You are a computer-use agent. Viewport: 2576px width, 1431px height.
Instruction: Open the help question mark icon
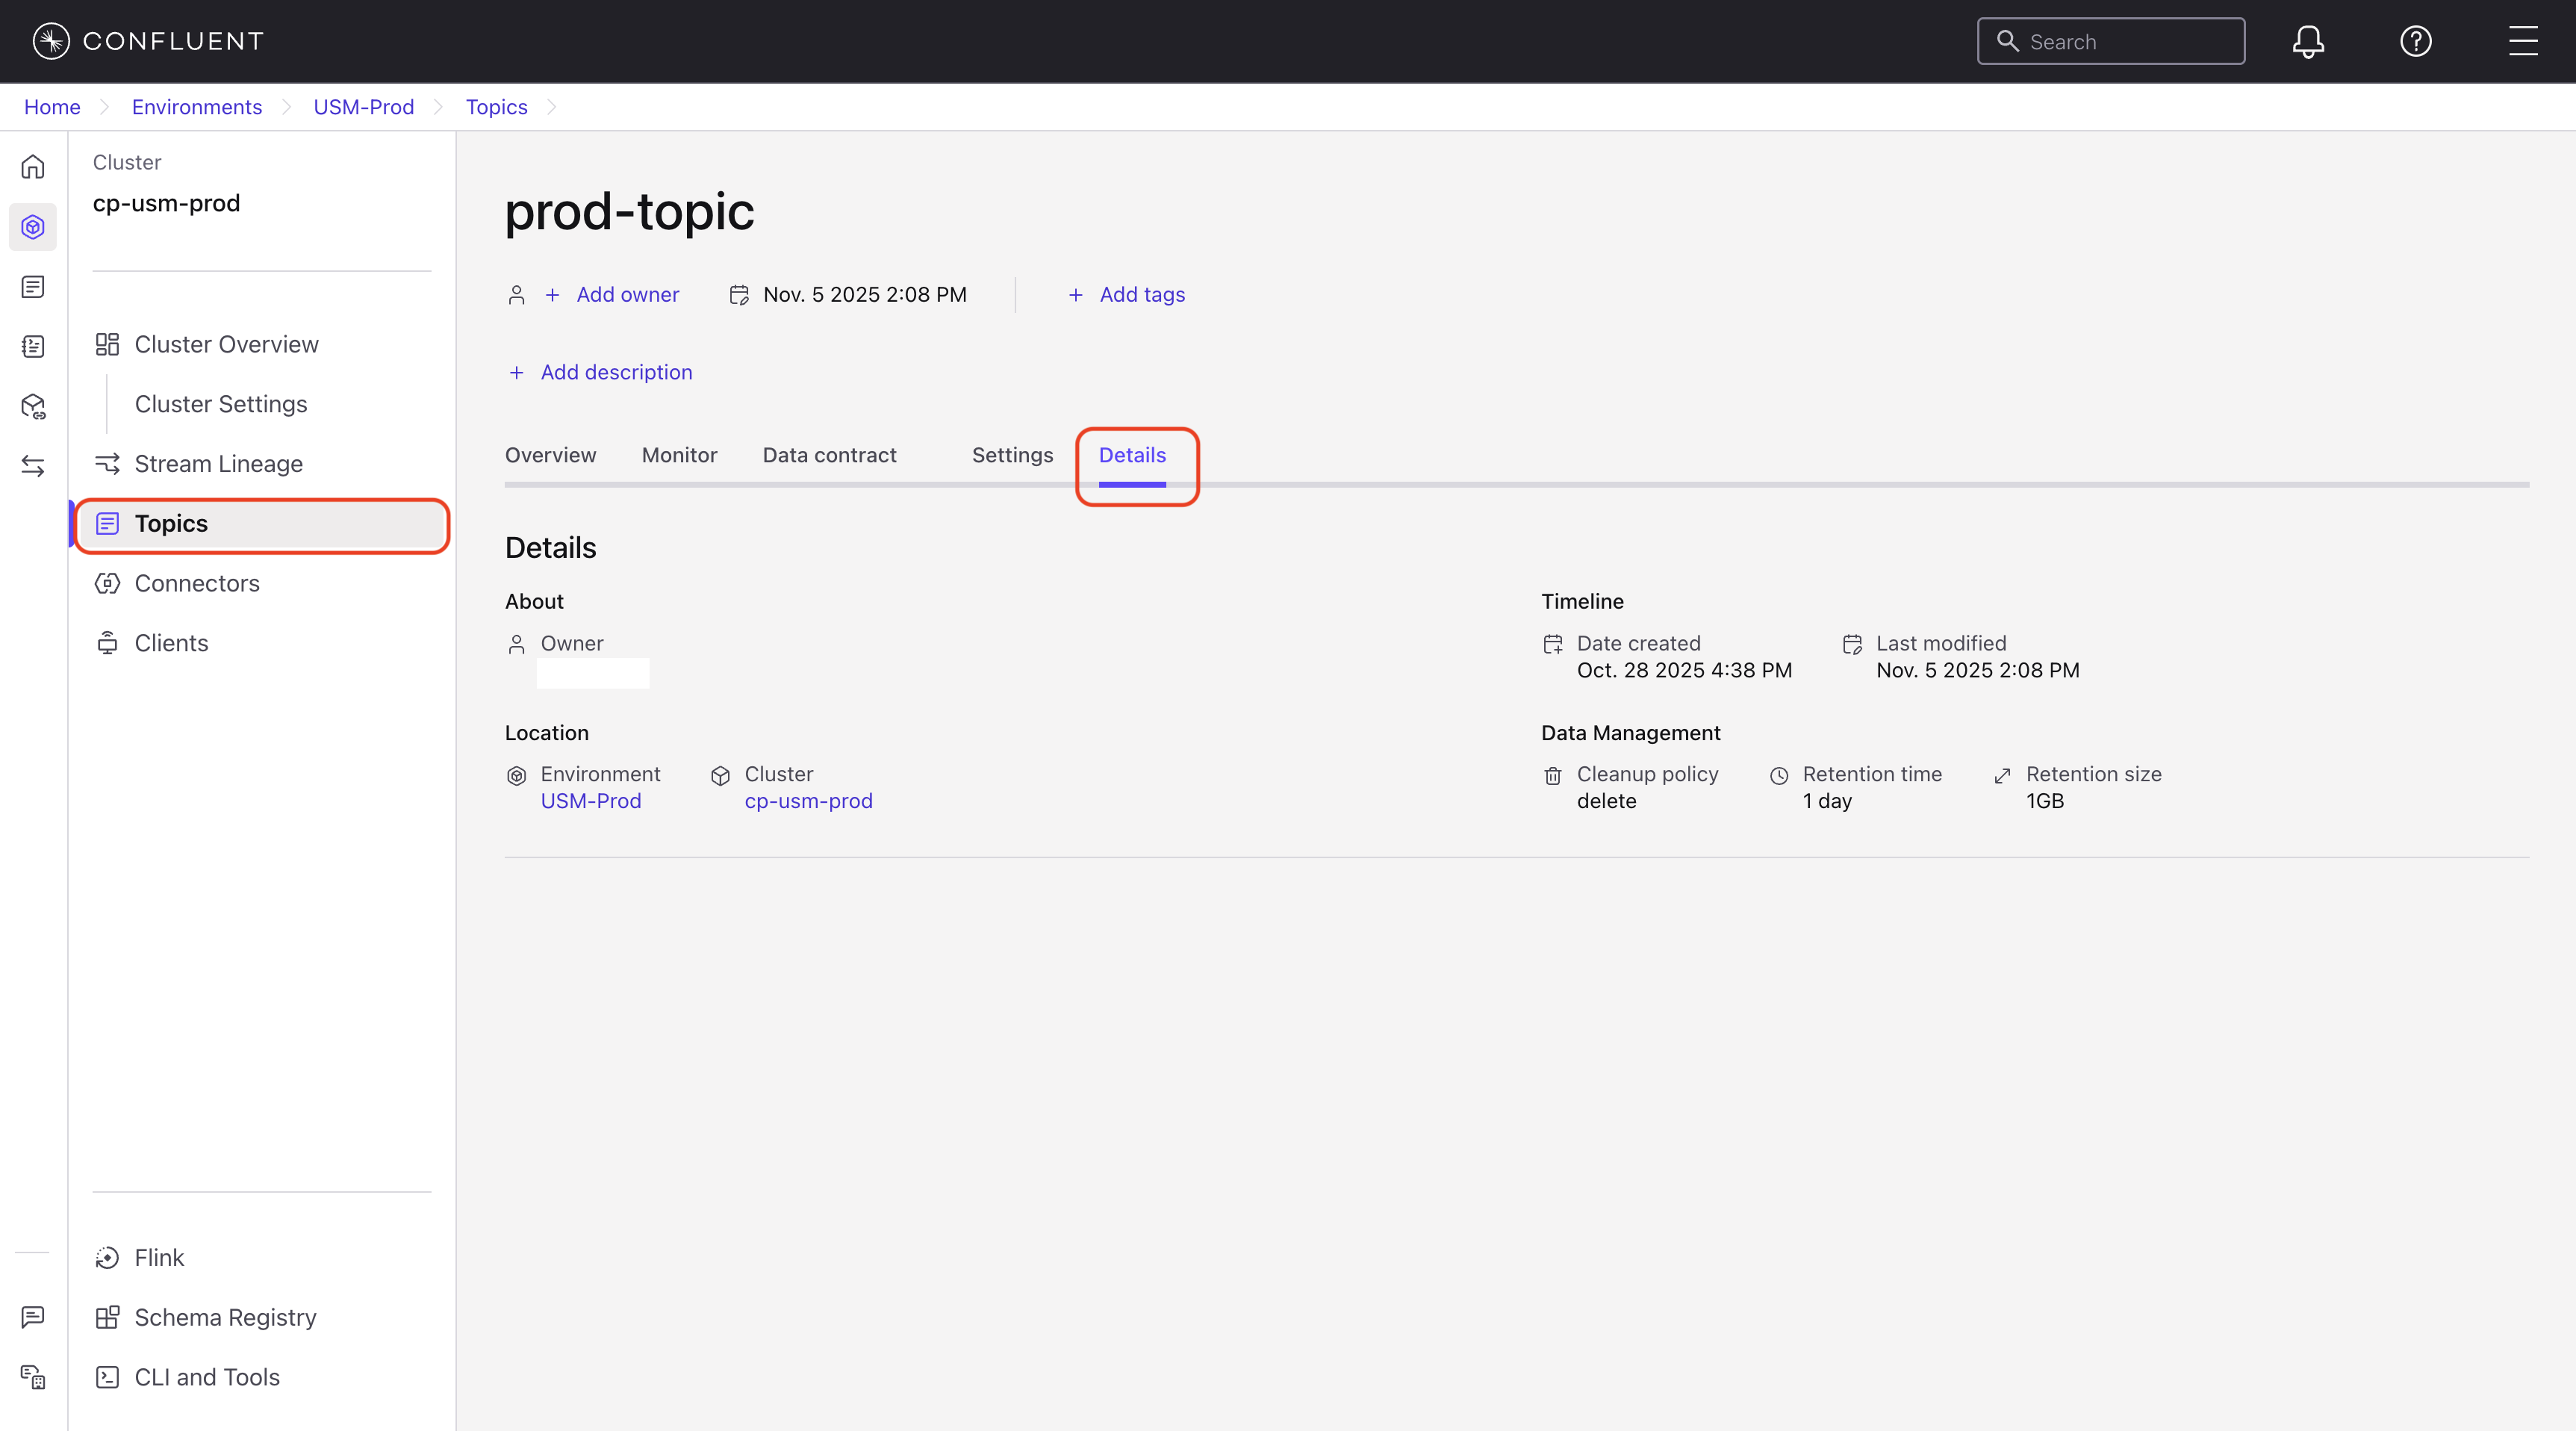[x=2415, y=41]
